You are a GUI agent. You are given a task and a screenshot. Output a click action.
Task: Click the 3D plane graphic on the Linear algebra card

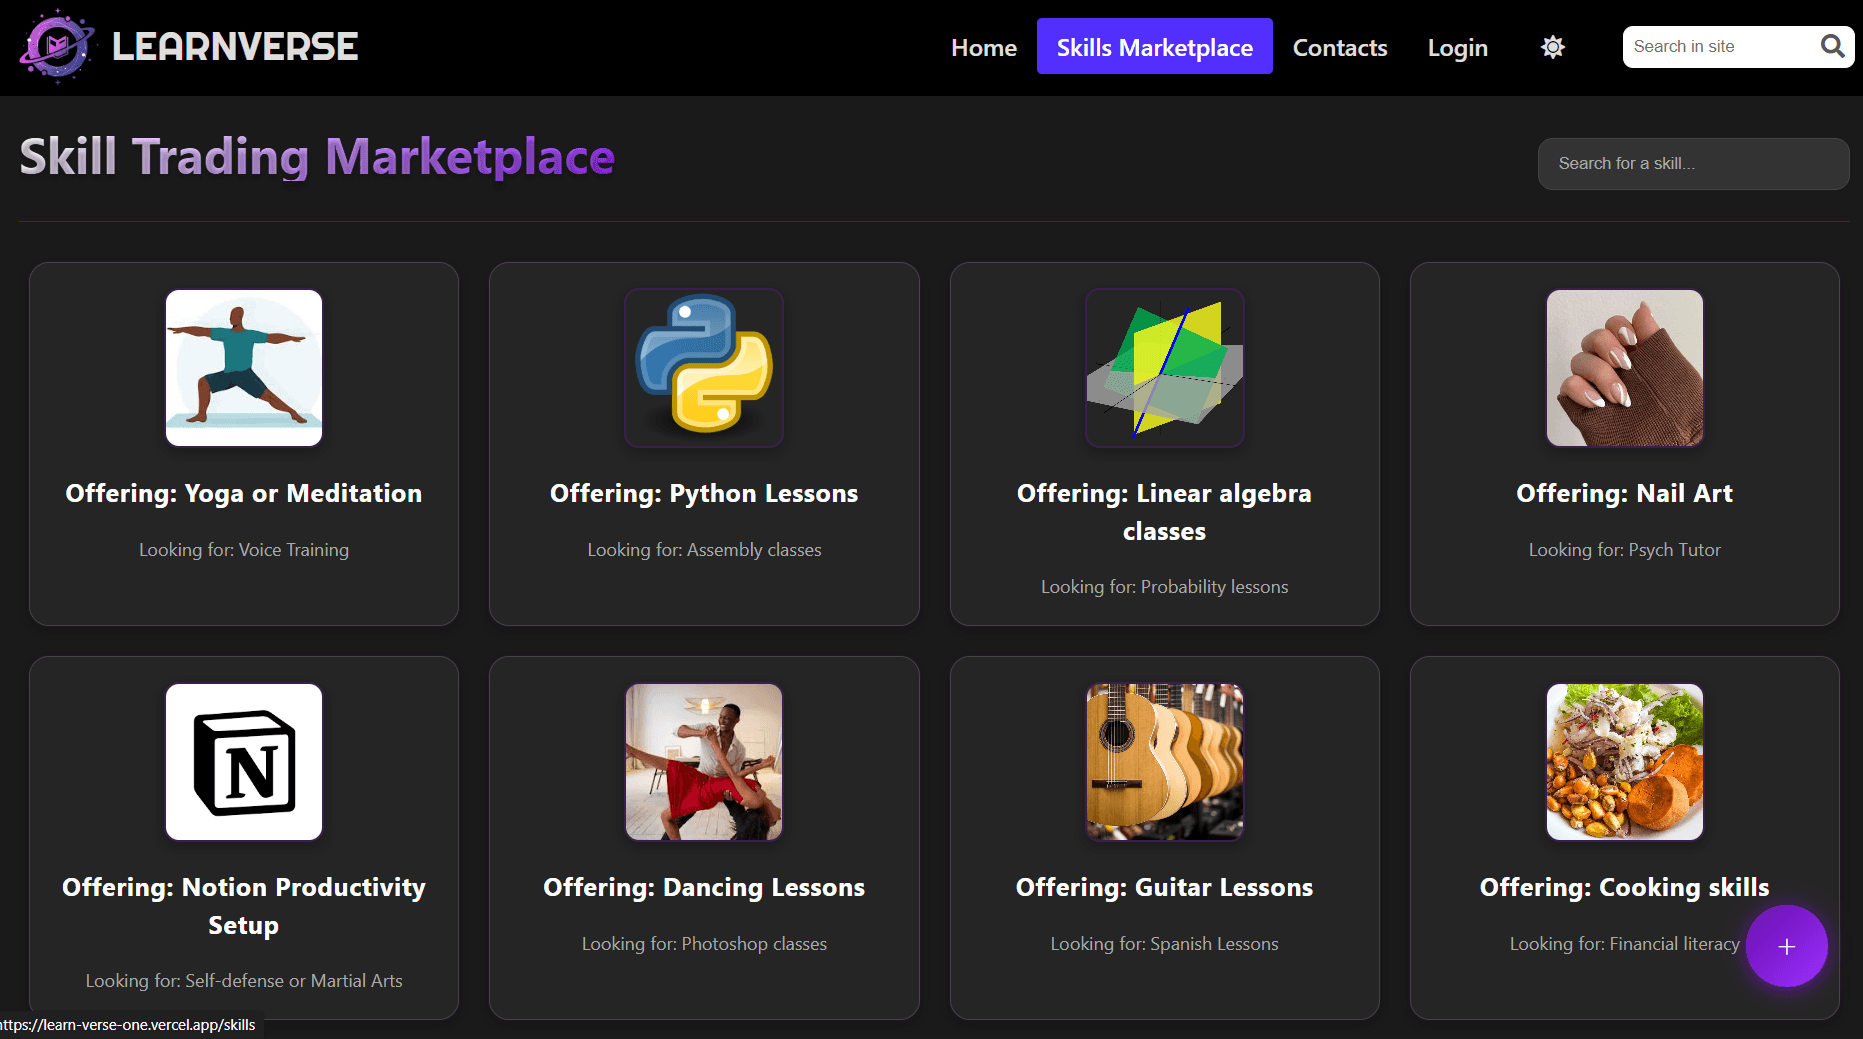coord(1164,367)
